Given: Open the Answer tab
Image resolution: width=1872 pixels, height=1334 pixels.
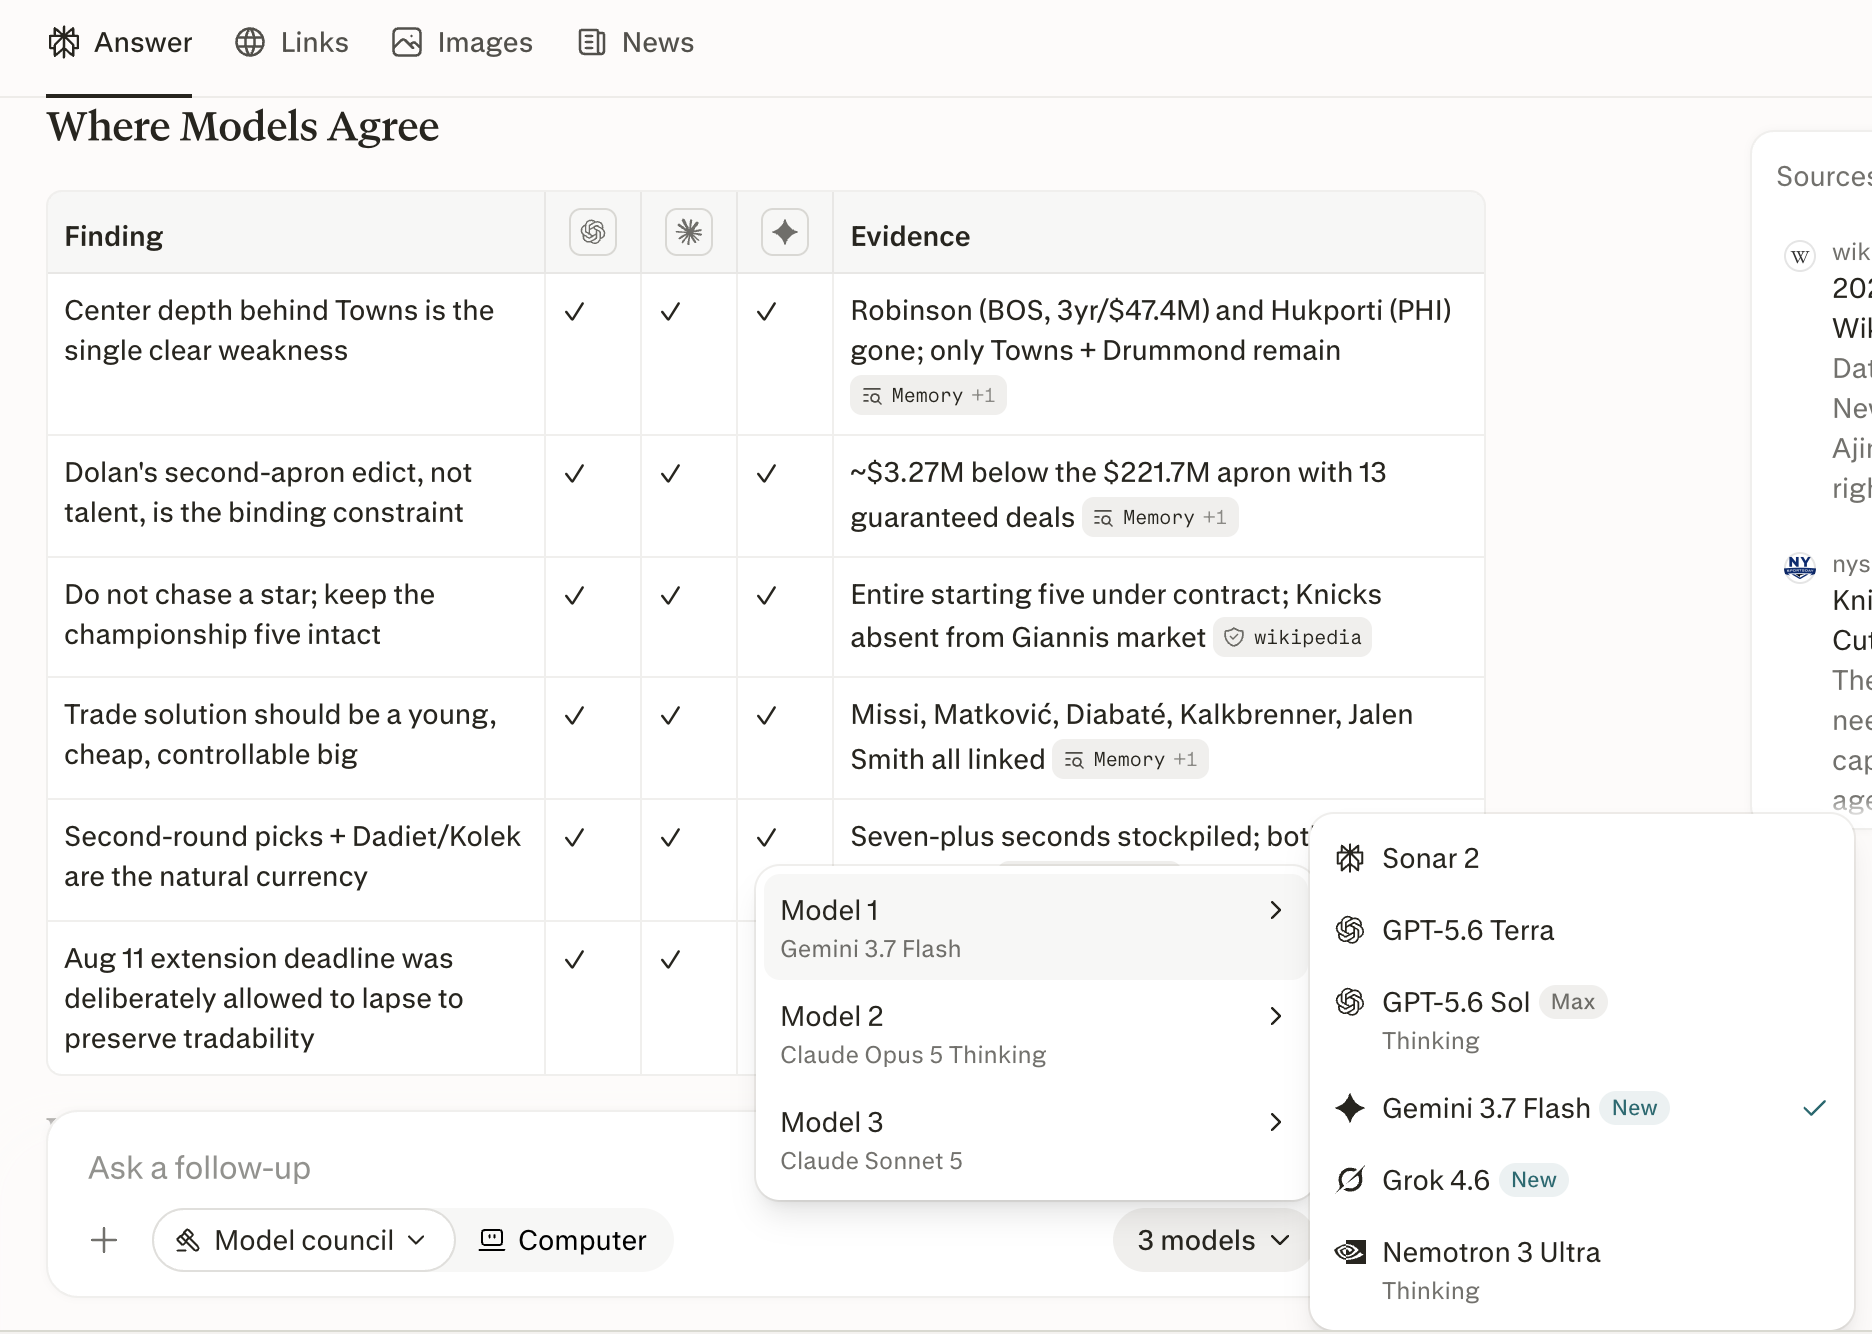Looking at the screenshot, I should click(x=120, y=42).
